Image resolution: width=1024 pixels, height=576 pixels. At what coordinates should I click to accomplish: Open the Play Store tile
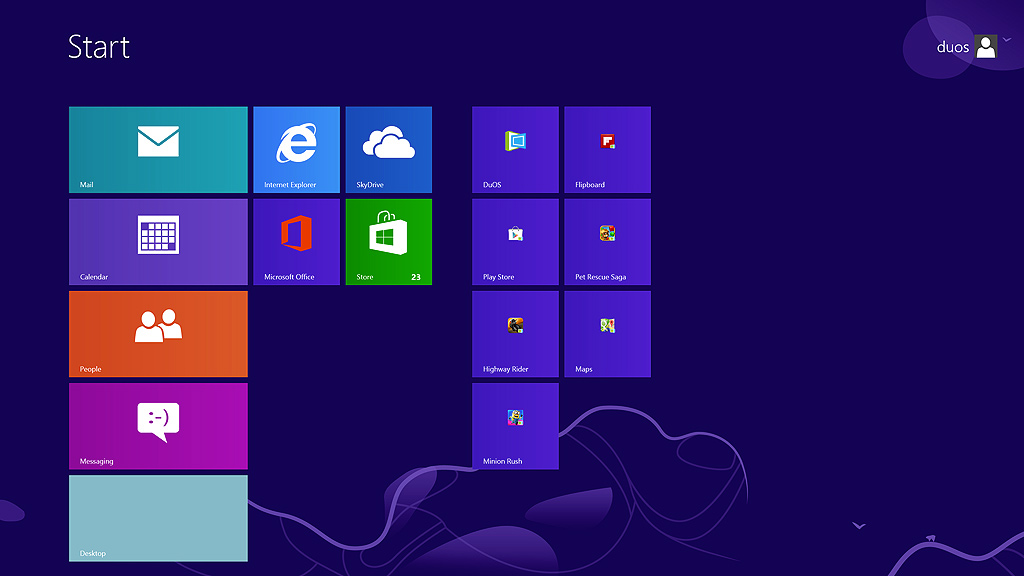515,242
